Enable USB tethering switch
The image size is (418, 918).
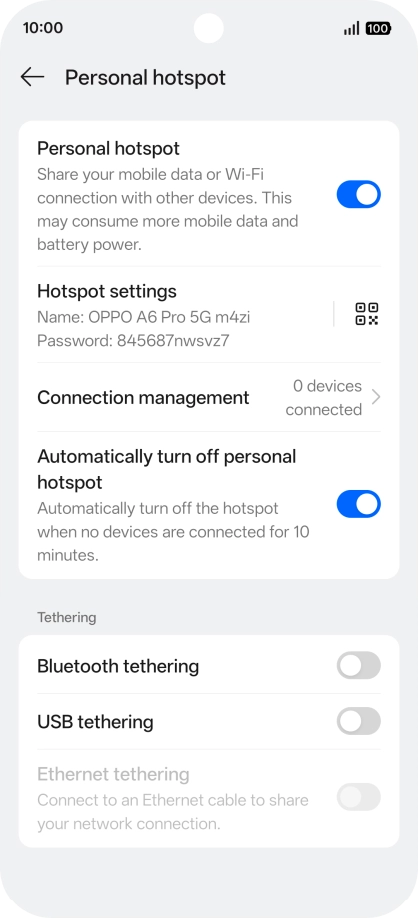[x=358, y=721]
